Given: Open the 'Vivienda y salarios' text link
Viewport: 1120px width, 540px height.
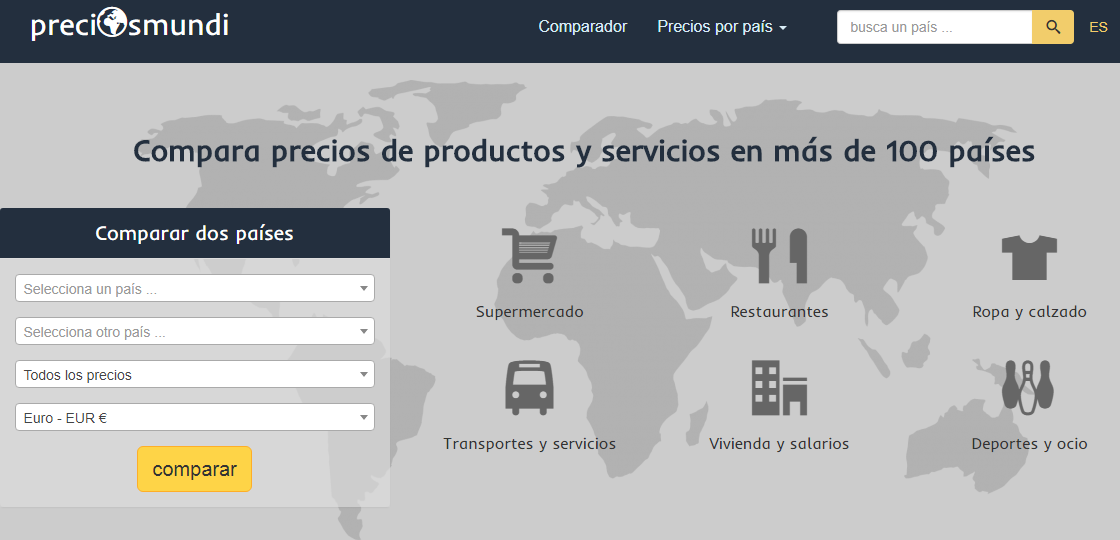Looking at the screenshot, I should pyautogui.click(x=779, y=444).
